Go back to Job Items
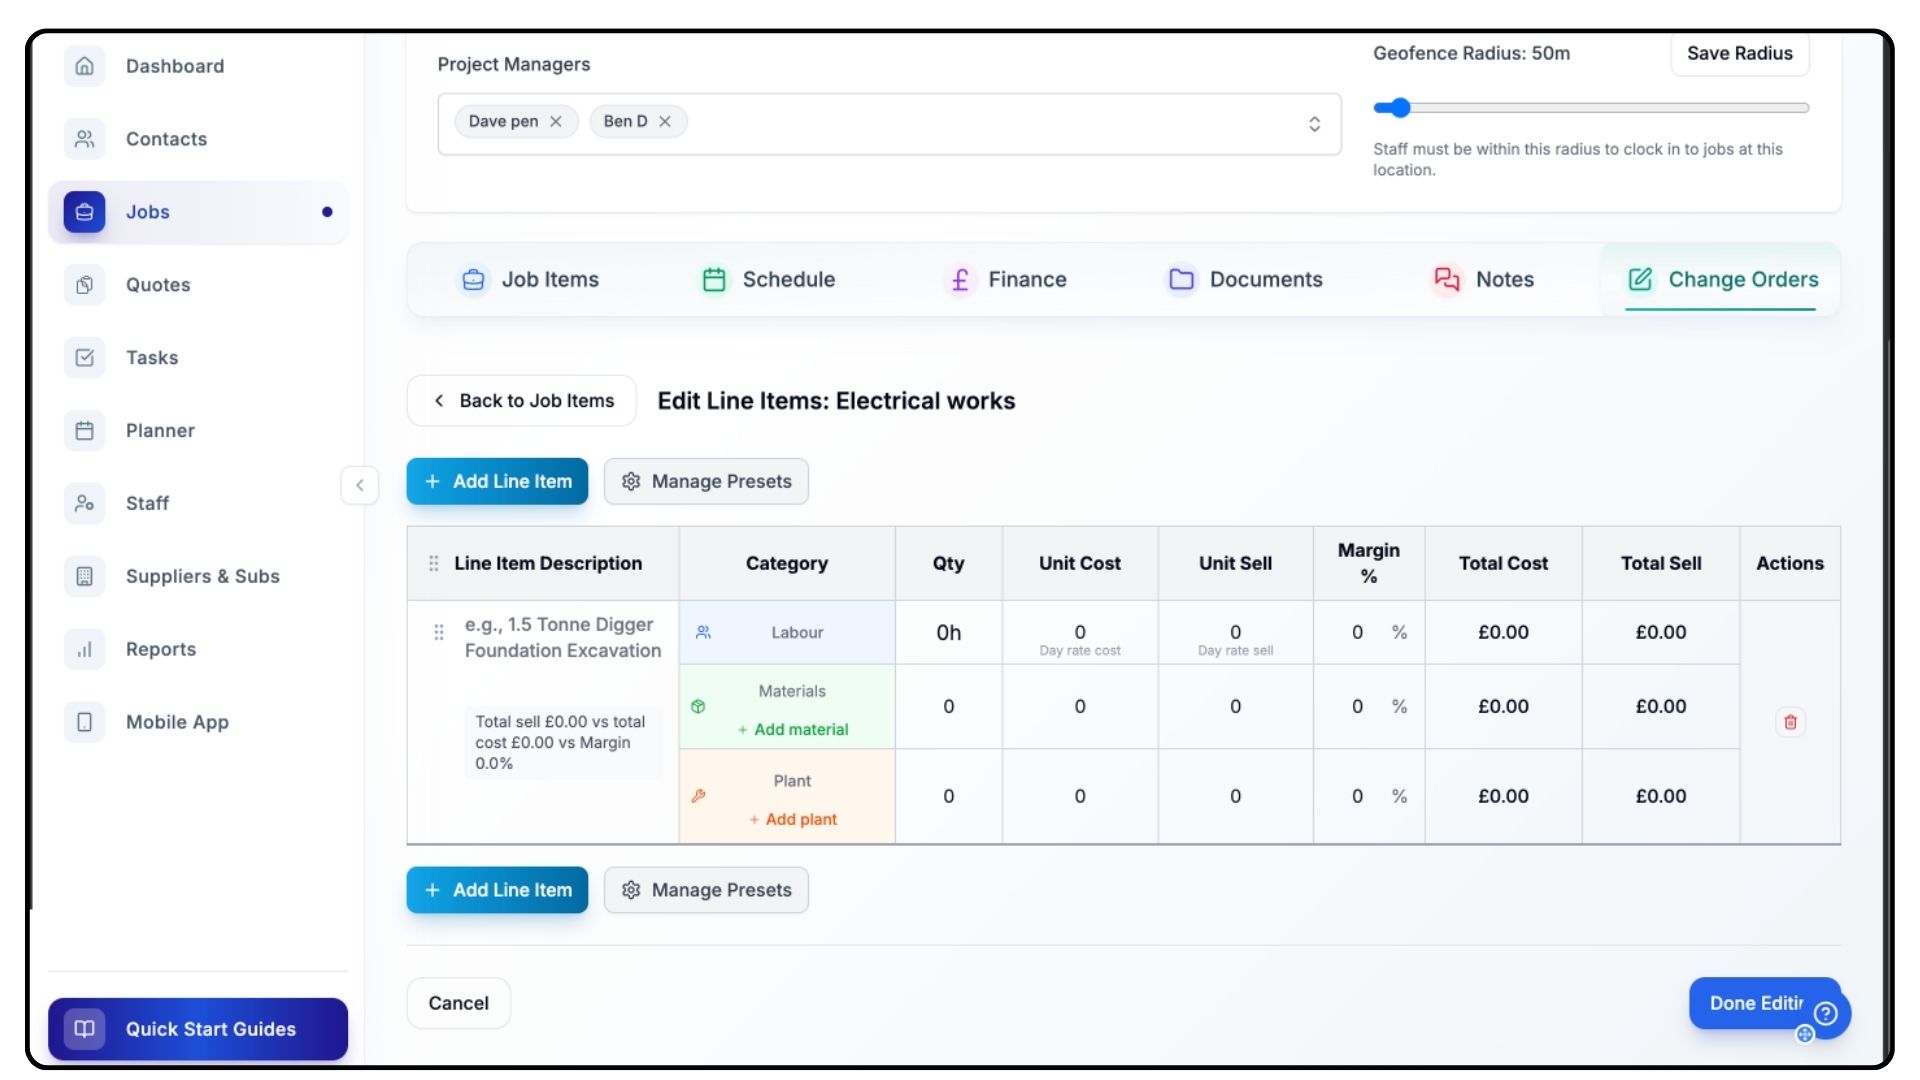Viewport: 1920px width, 1080px height. (522, 401)
